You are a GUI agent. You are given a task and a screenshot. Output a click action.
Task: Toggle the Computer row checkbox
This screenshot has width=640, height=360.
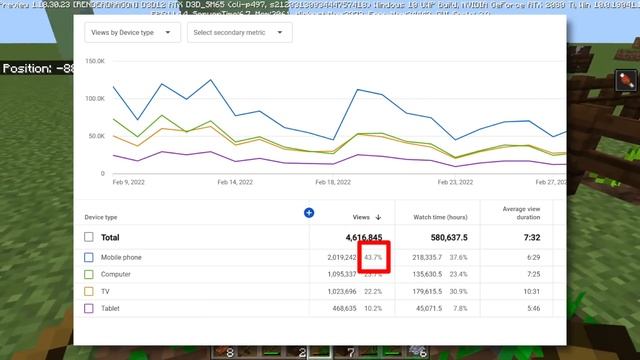(89, 274)
